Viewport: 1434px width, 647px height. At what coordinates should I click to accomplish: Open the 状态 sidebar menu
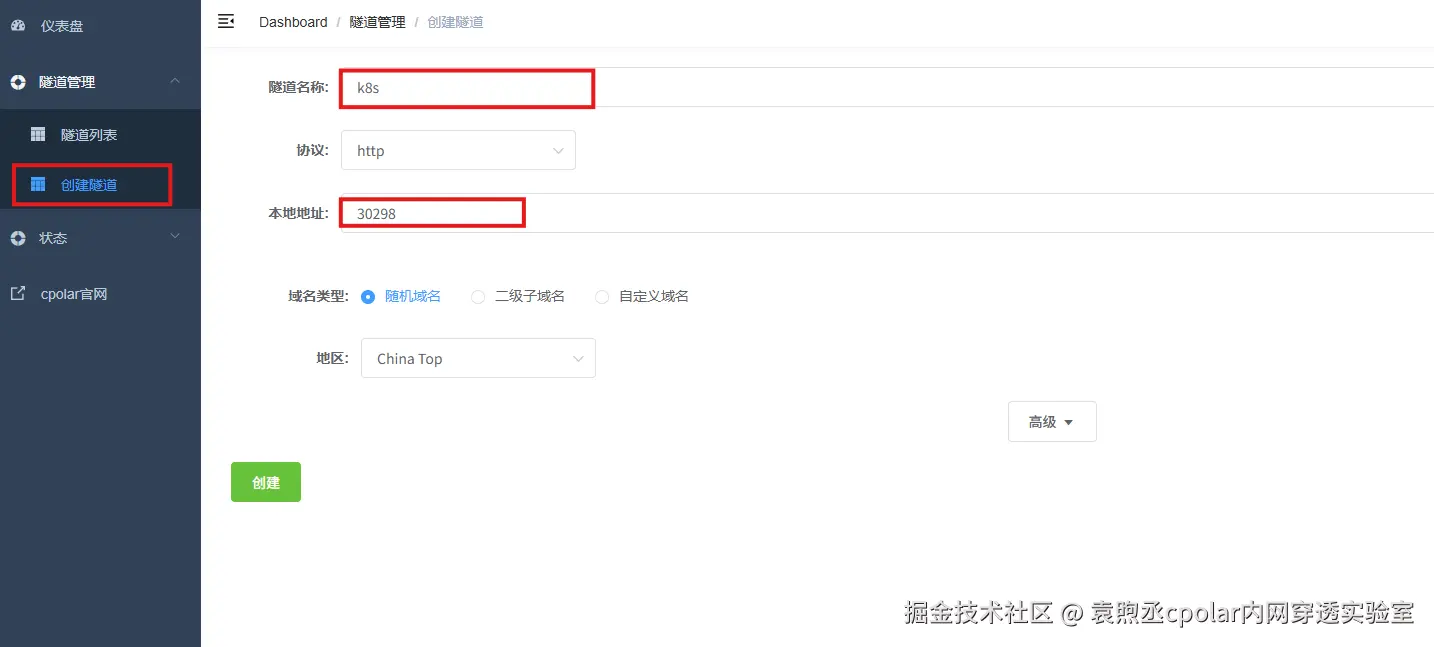pos(100,238)
